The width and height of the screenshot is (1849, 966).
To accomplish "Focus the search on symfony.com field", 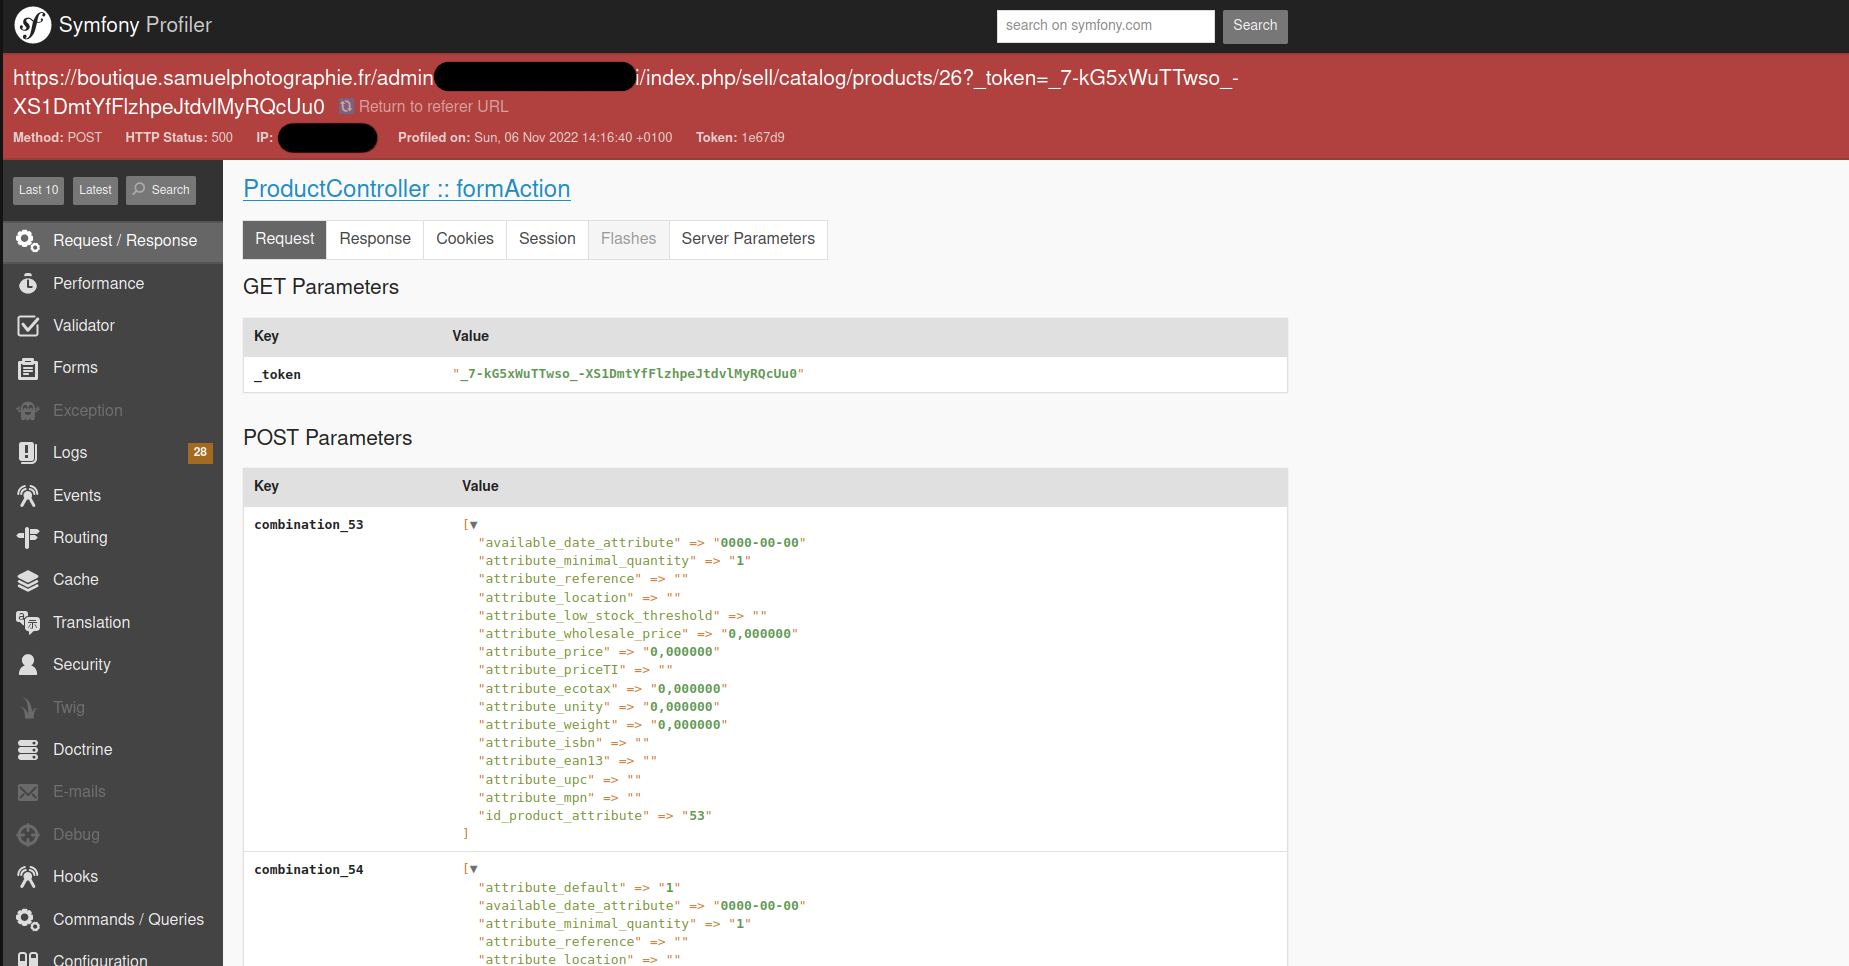I will pyautogui.click(x=1105, y=26).
